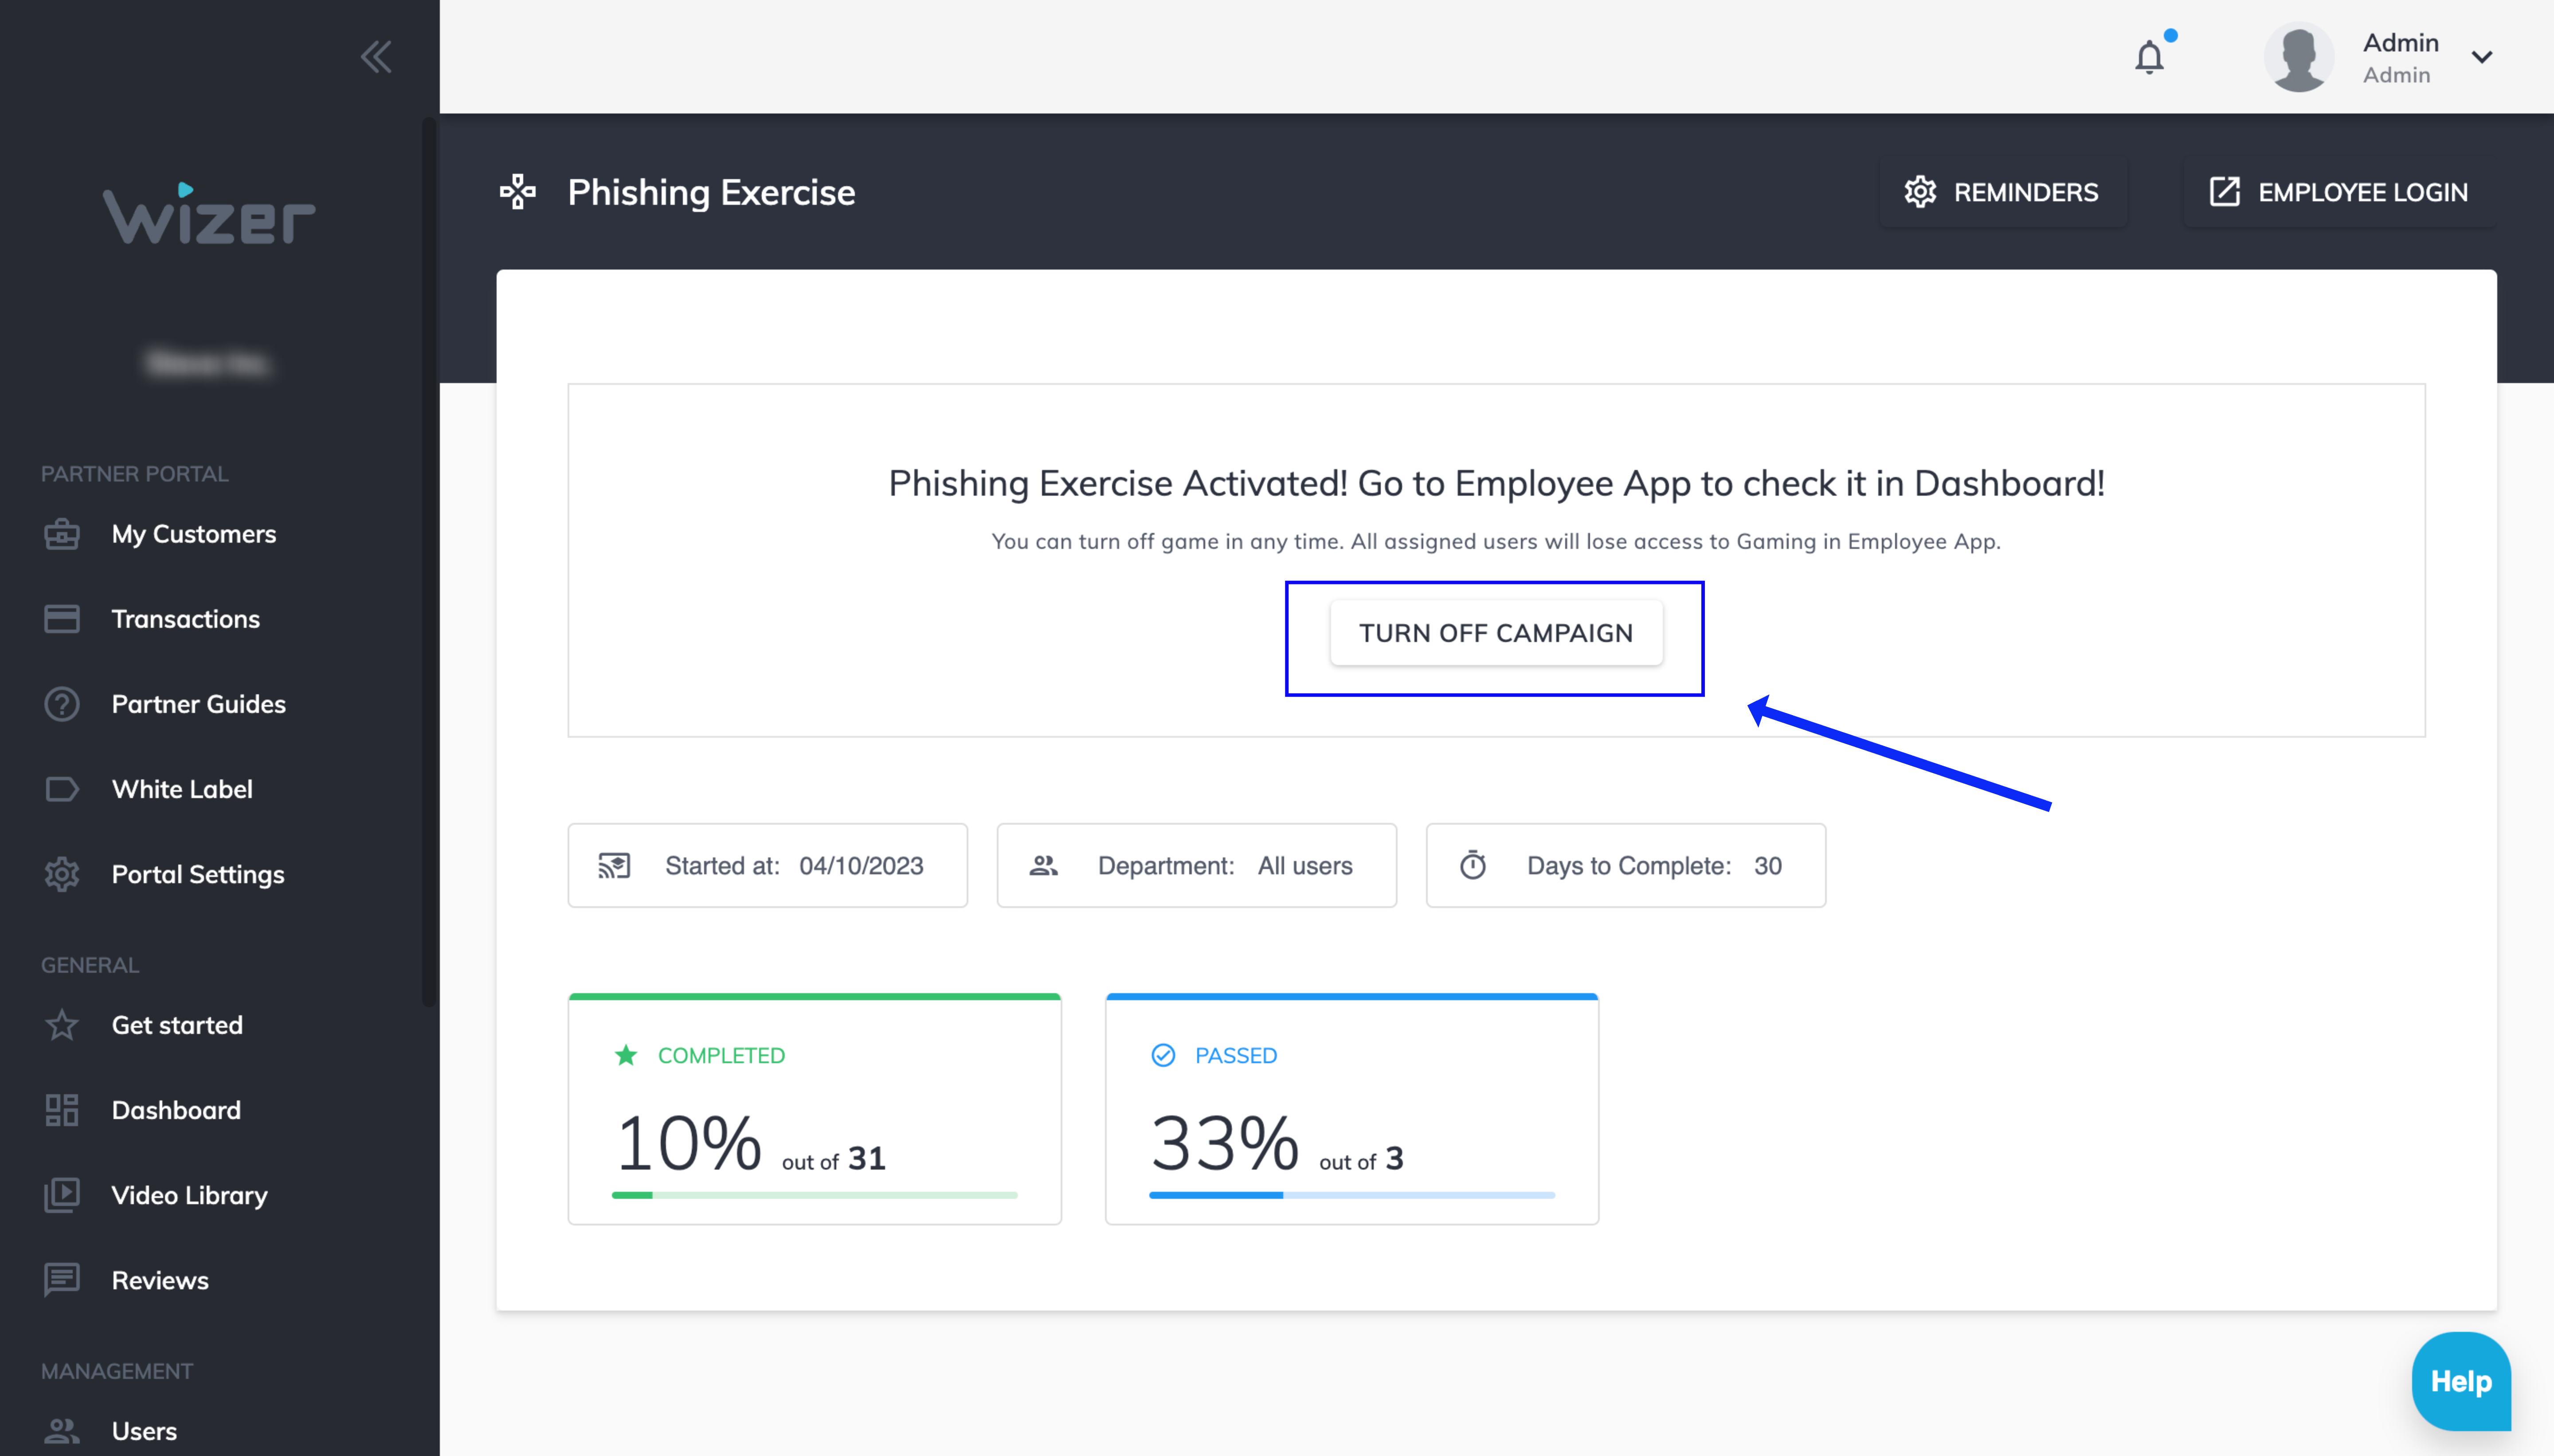Click the Passed 33% stat card
This screenshot has height=1456, width=2554.
coord(1351,1108)
